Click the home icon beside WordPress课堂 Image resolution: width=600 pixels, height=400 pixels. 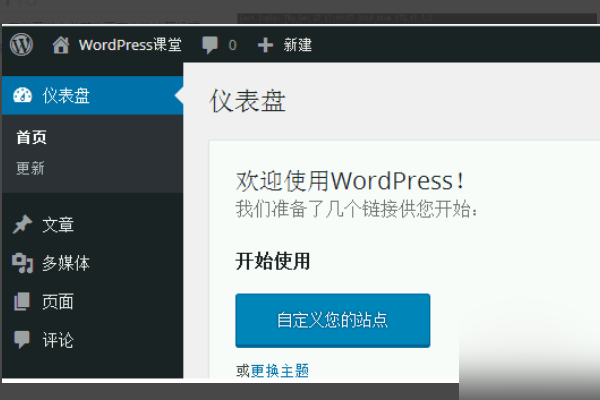click(x=61, y=45)
